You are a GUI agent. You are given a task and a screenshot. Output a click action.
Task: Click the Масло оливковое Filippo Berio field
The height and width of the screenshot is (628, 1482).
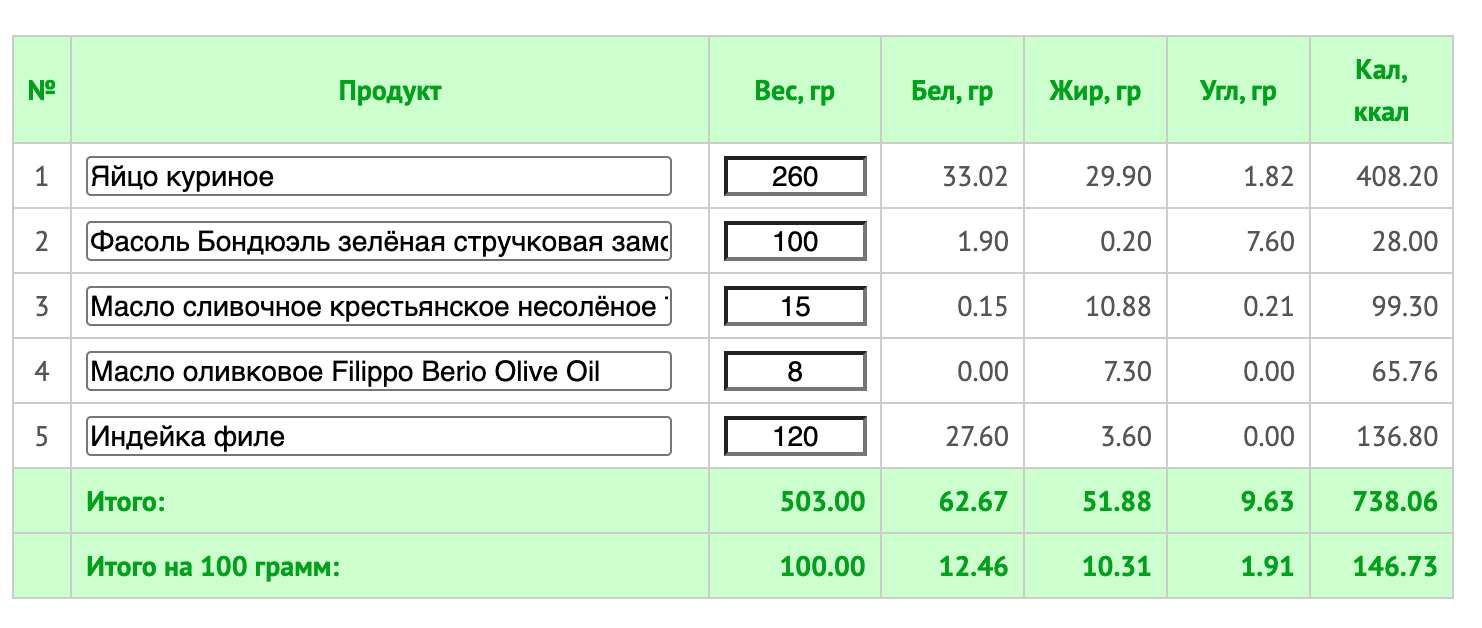click(379, 372)
